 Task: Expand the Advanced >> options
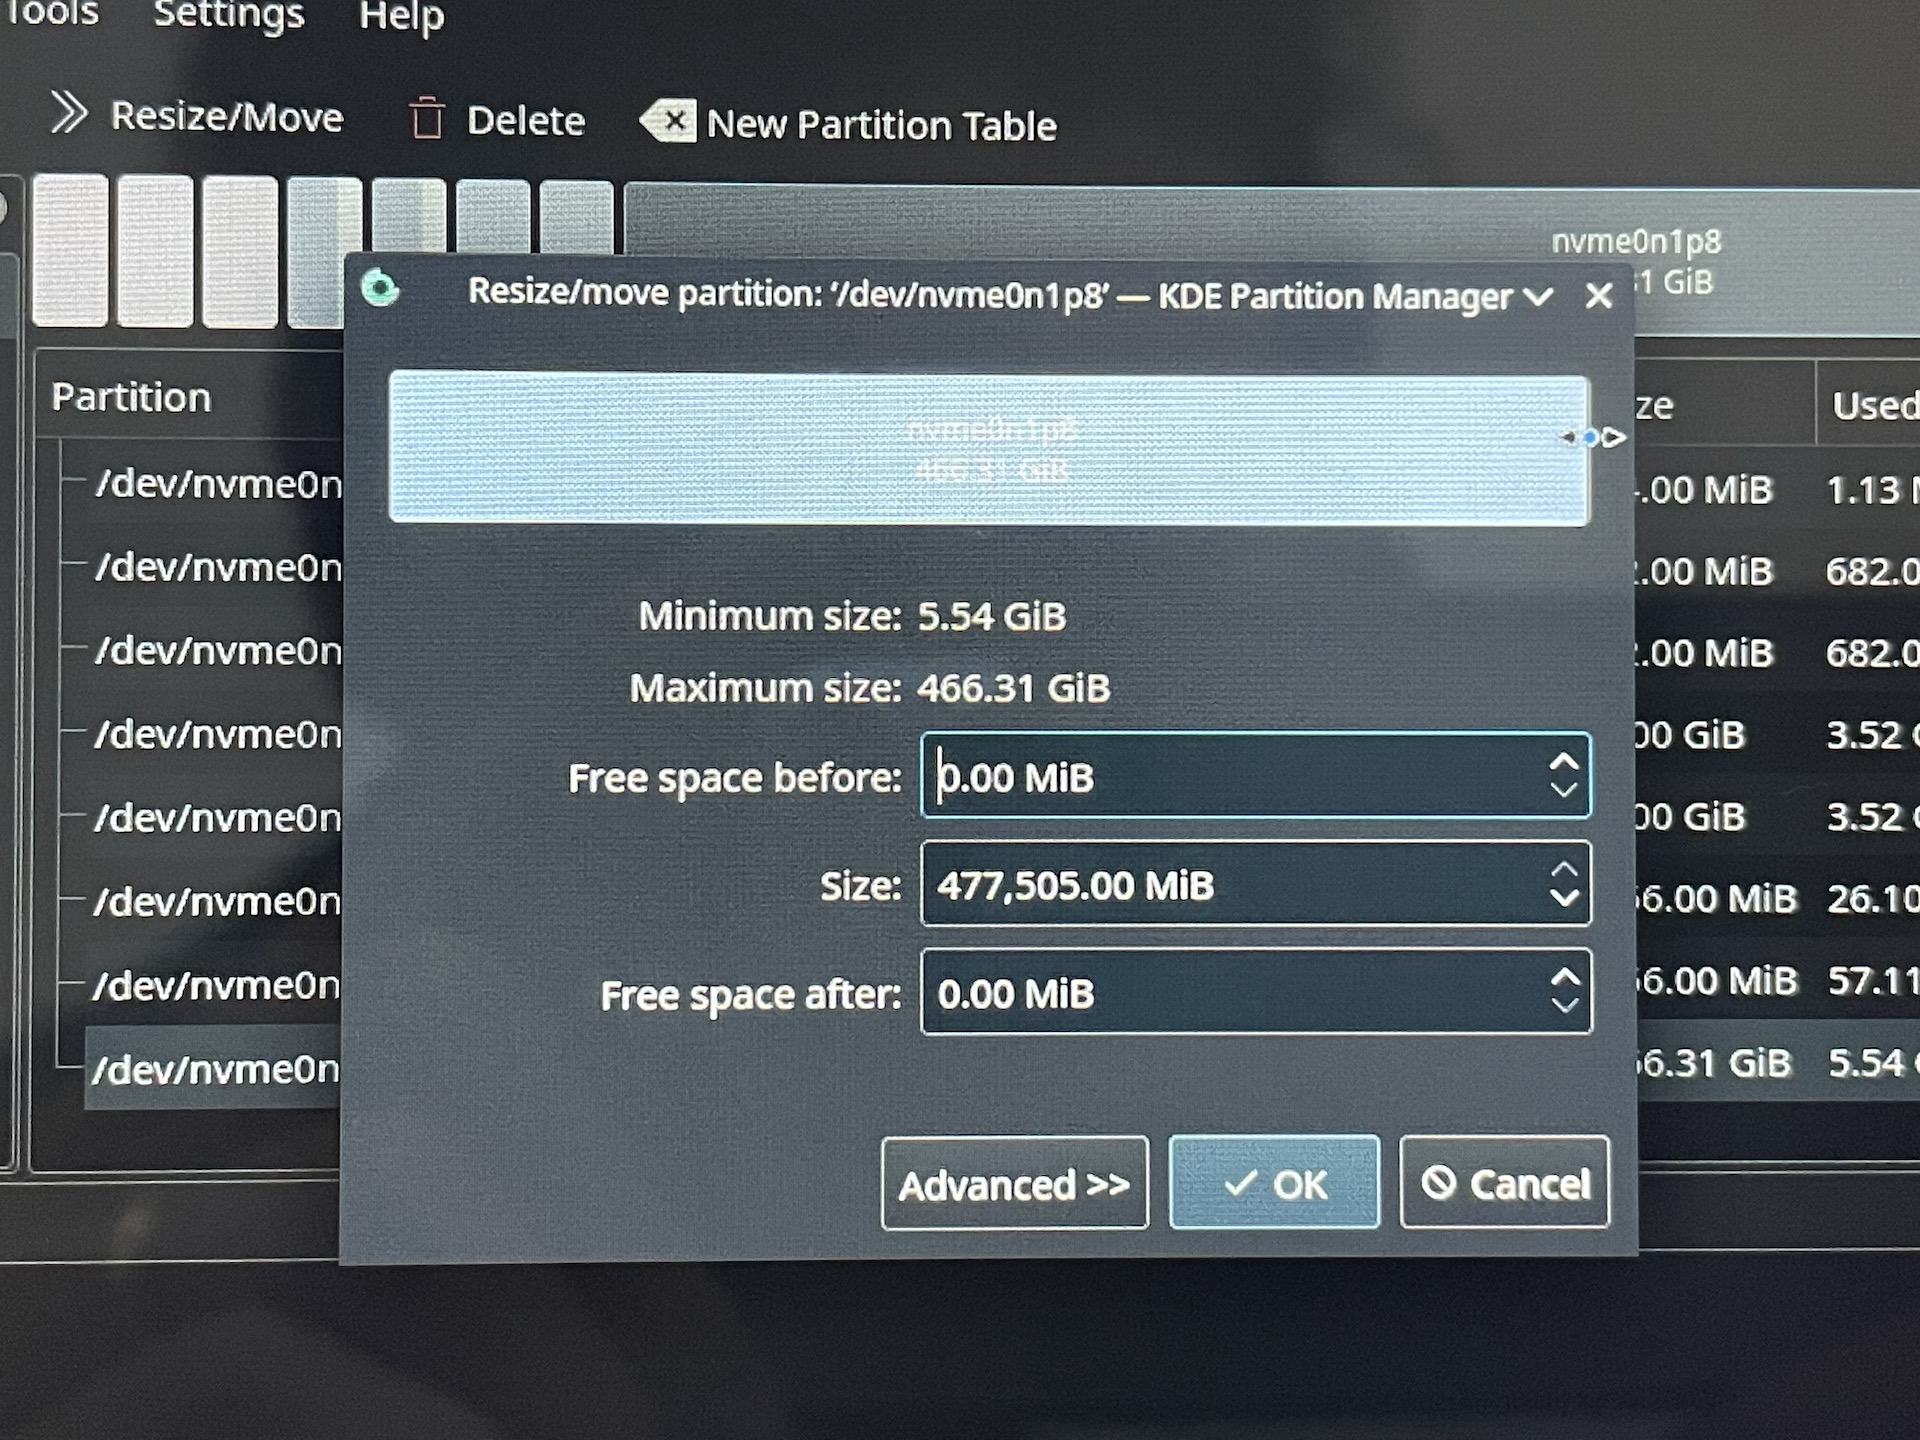[1014, 1183]
